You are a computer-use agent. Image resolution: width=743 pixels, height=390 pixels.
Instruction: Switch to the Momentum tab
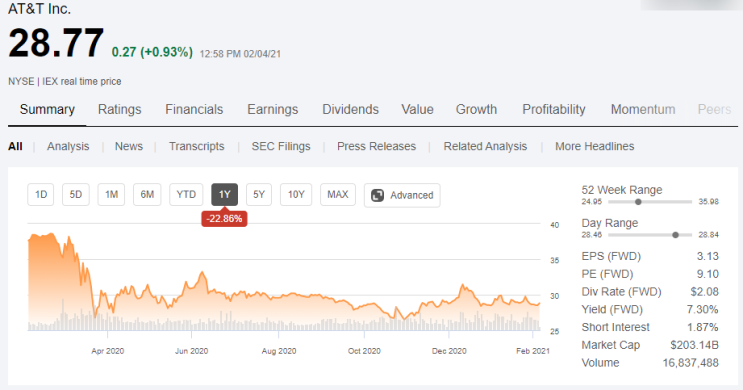[x=643, y=109]
